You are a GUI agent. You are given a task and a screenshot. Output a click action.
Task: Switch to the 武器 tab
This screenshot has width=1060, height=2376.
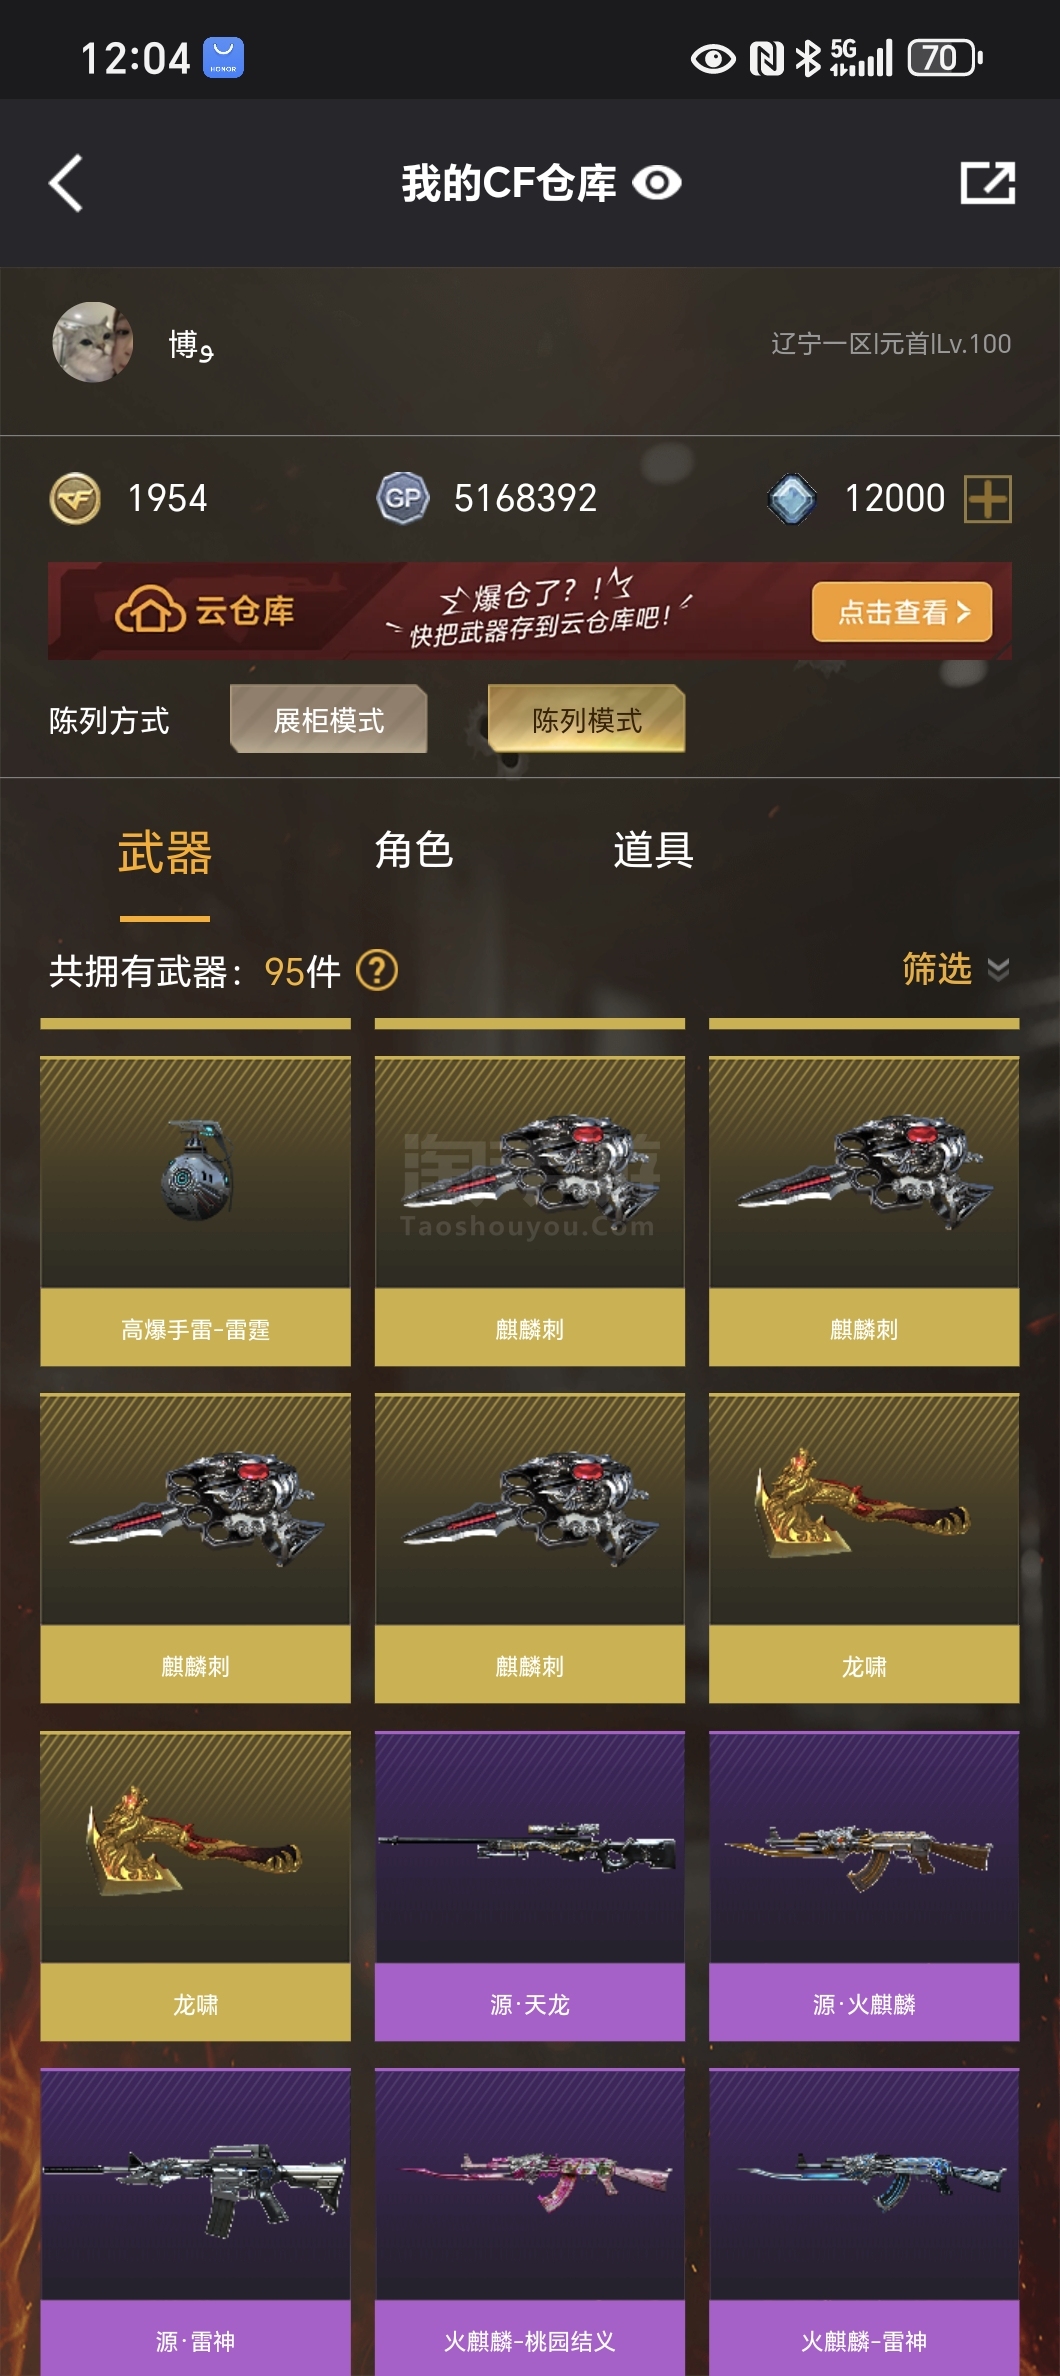click(x=165, y=853)
